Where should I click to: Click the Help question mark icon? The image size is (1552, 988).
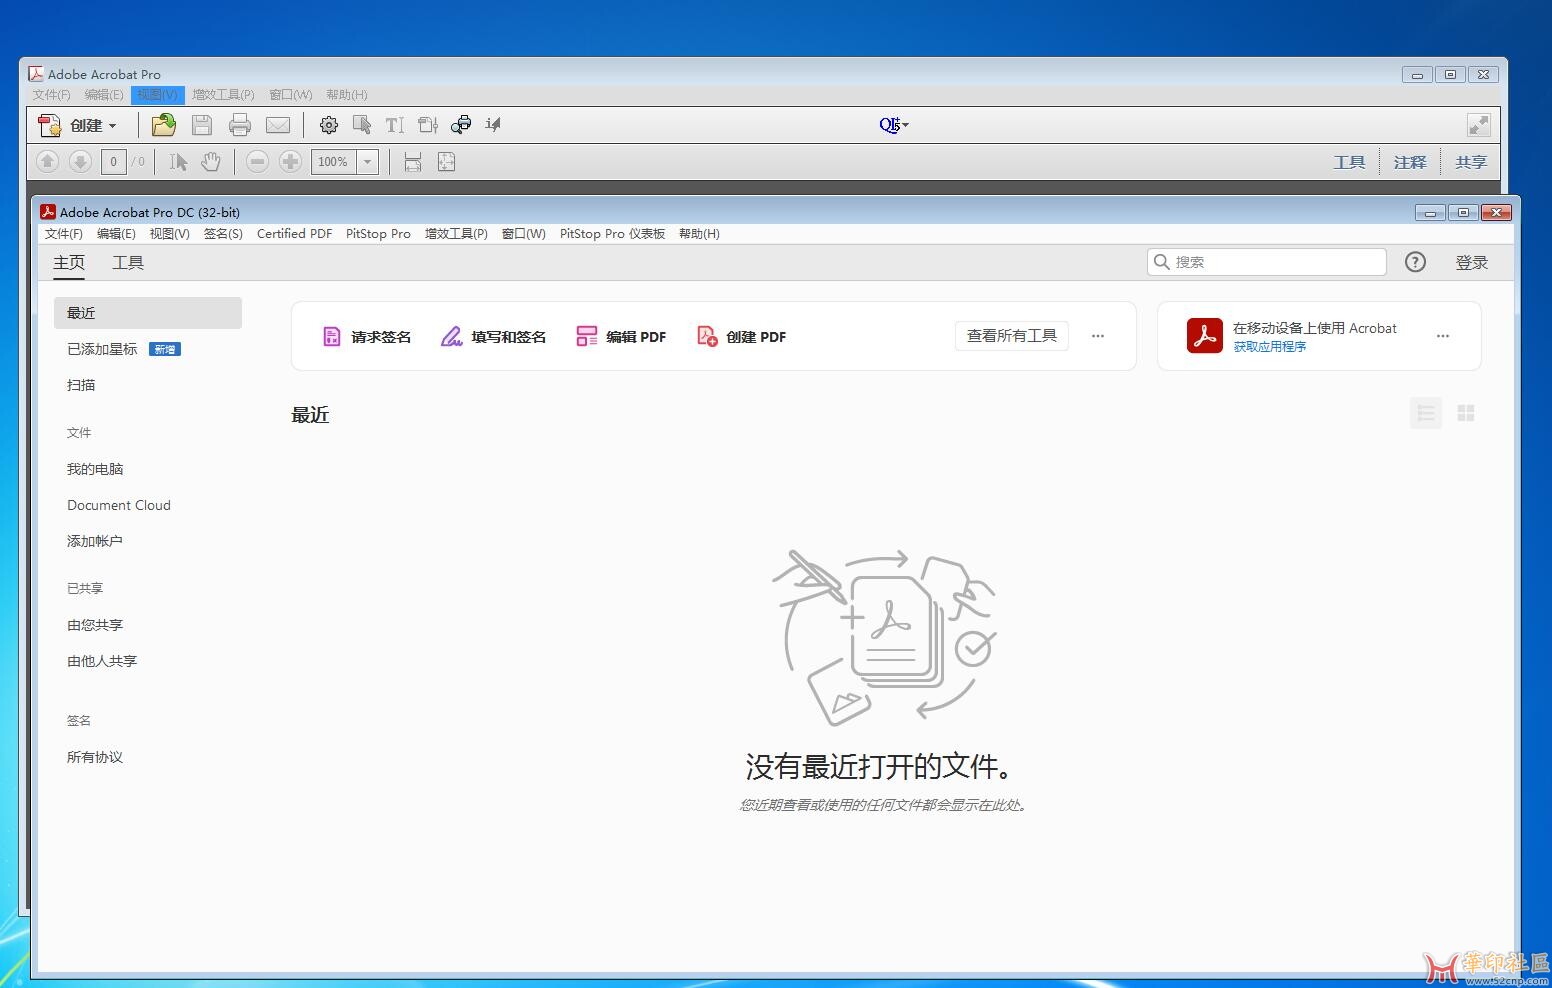coord(1415,262)
